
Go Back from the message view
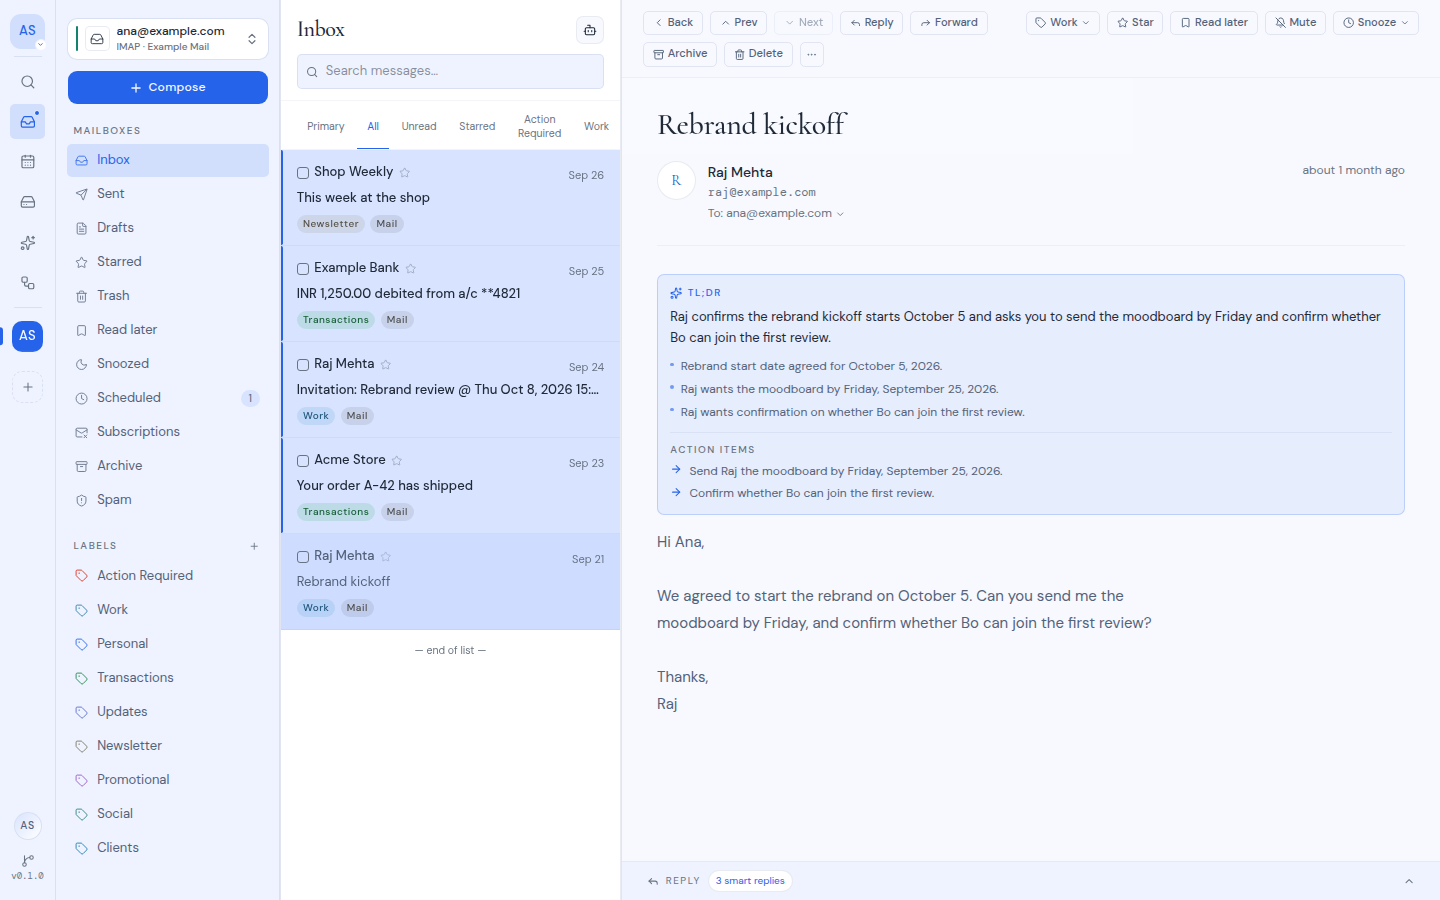(673, 23)
